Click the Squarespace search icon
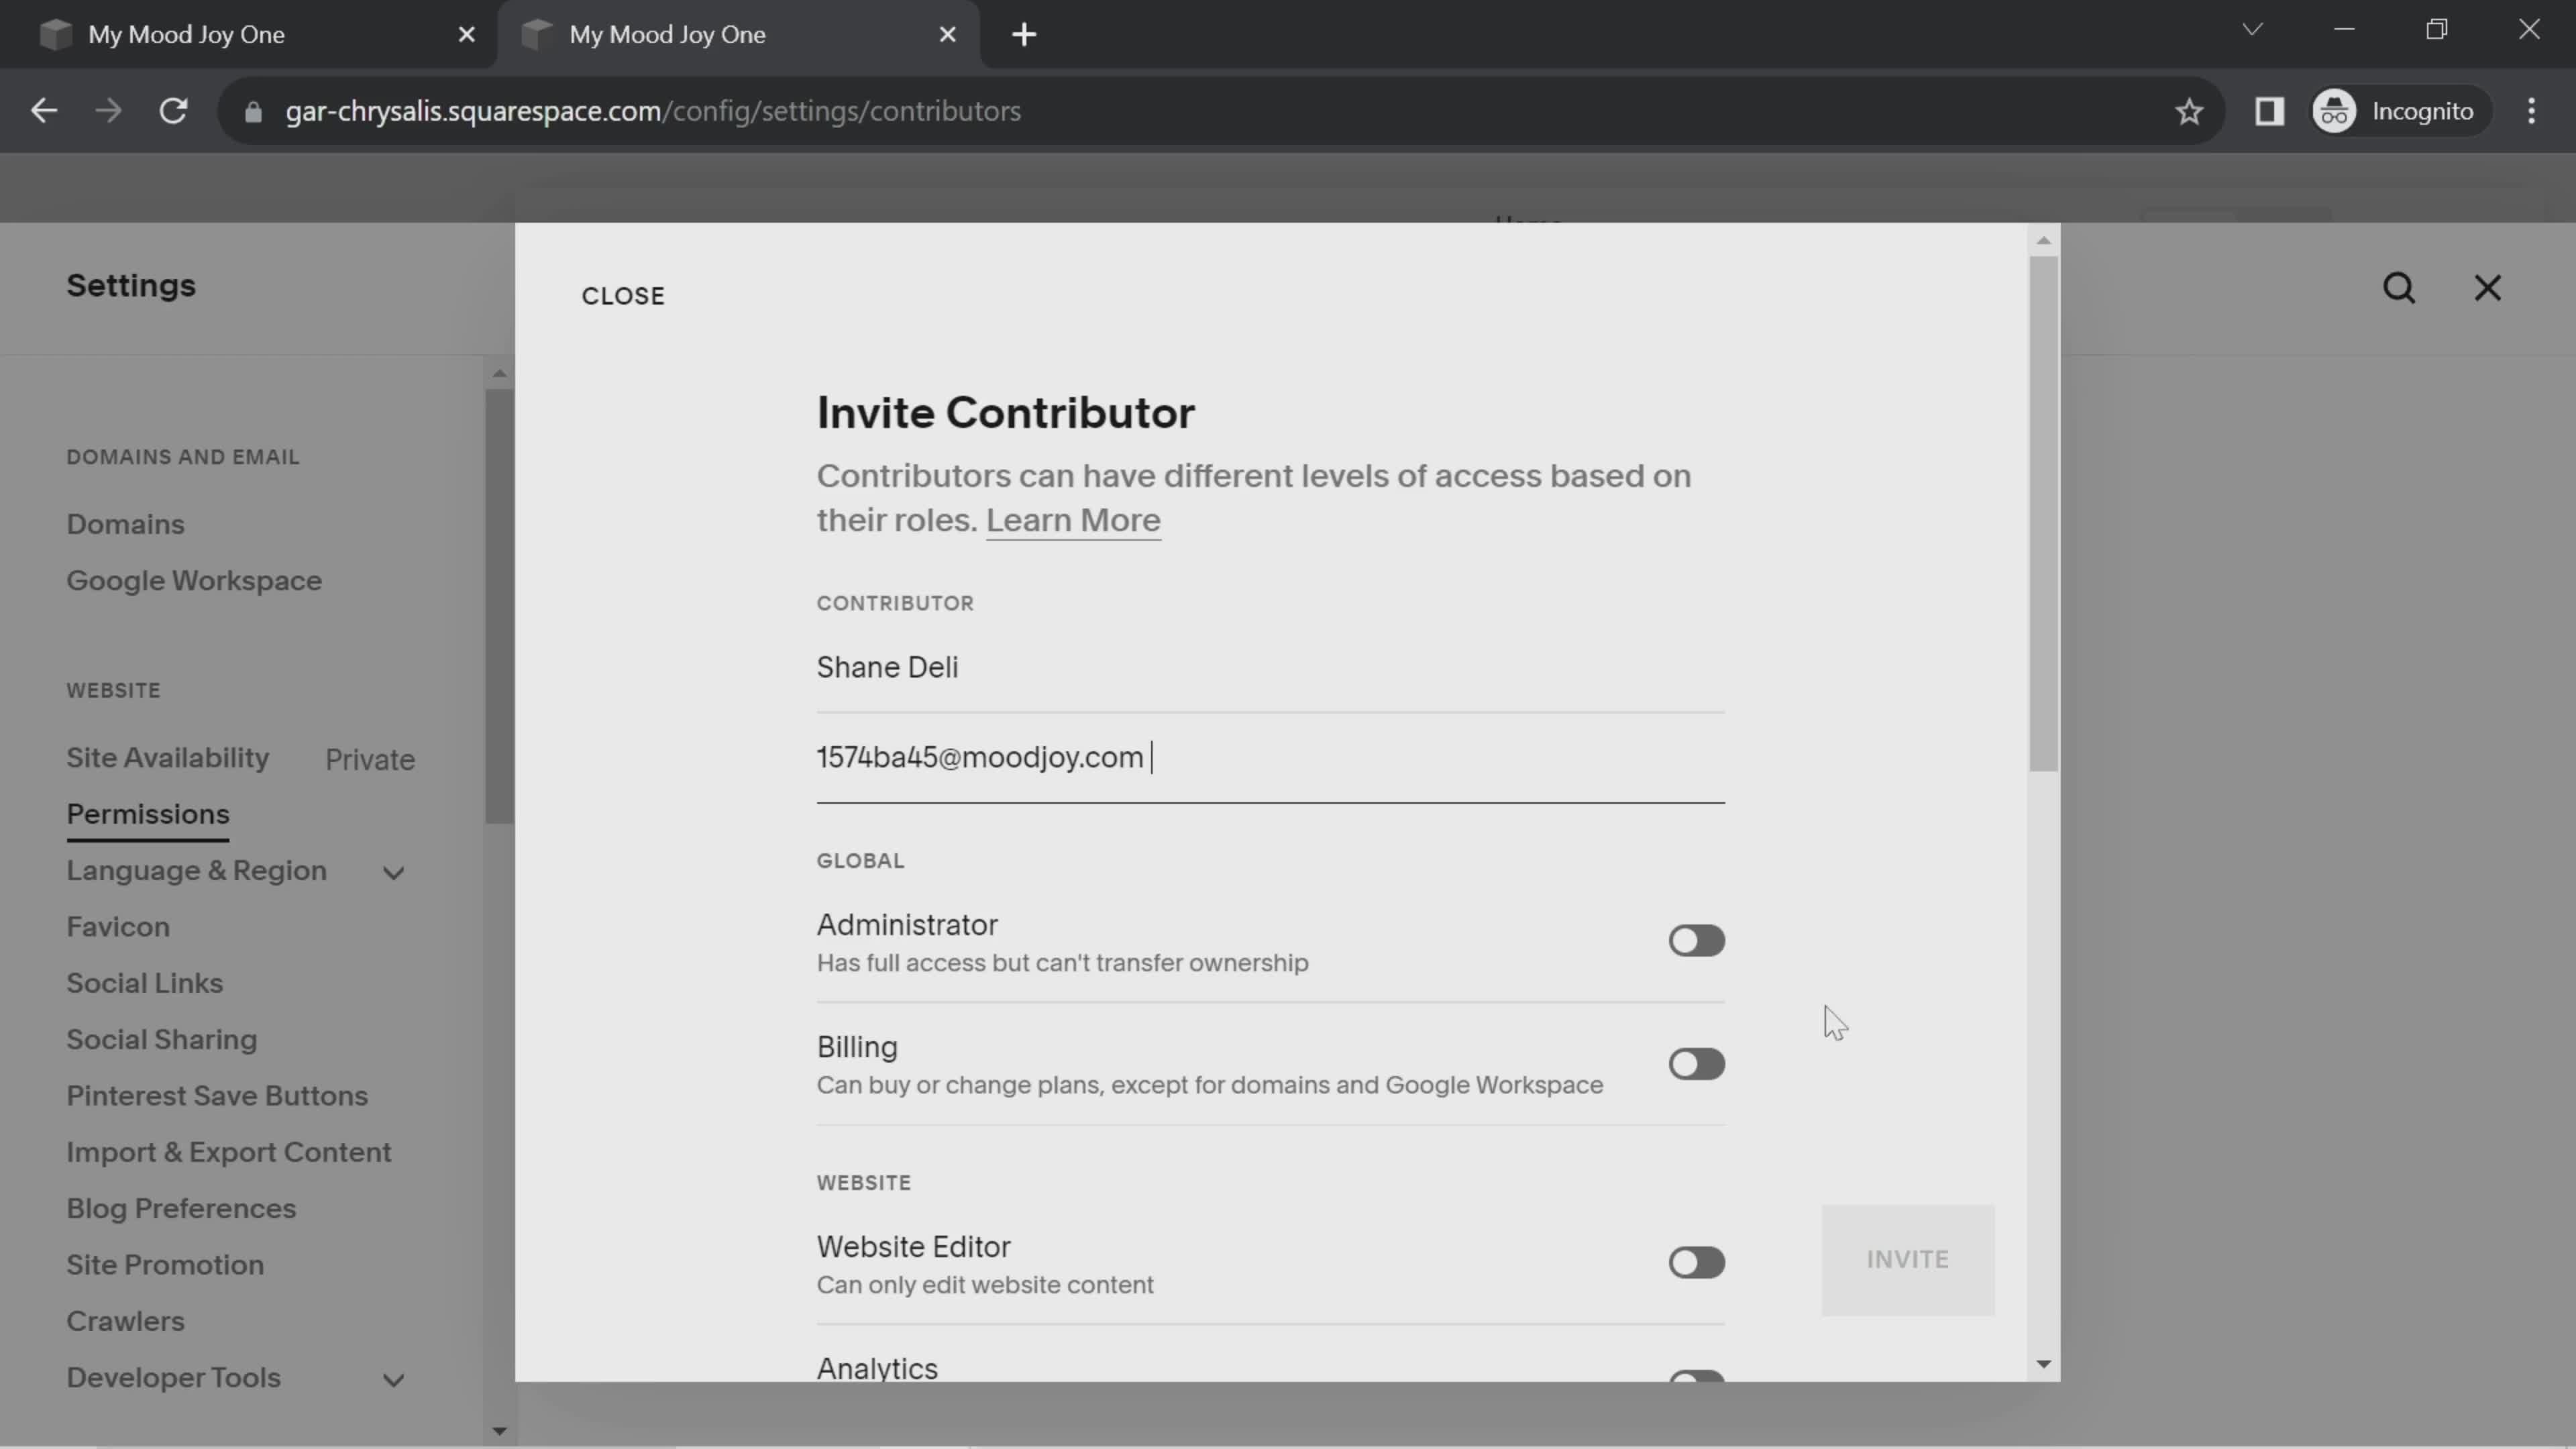The height and width of the screenshot is (1449, 2576). pyautogui.click(x=2401, y=286)
